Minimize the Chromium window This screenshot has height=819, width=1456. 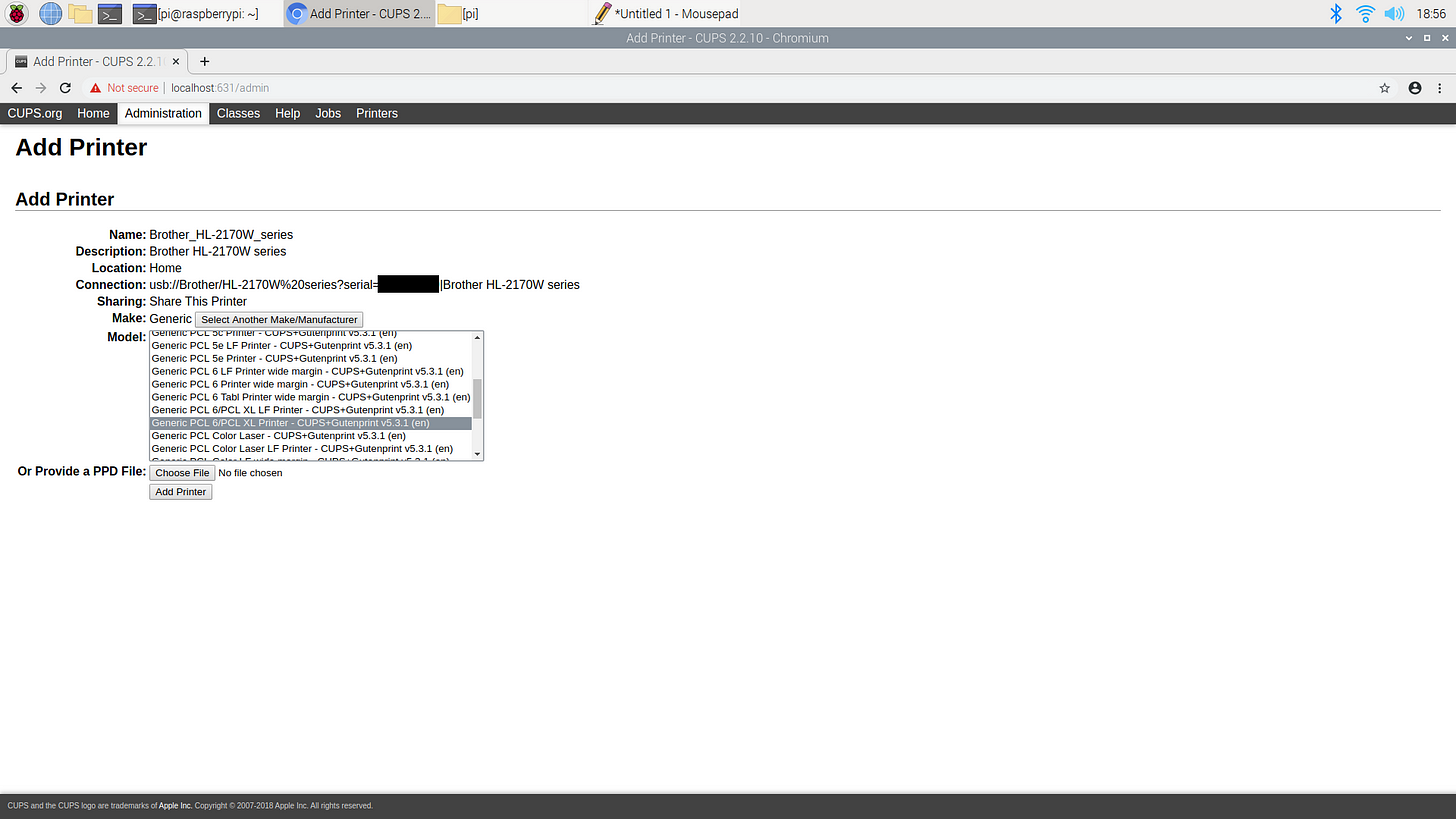pyautogui.click(x=1407, y=38)
